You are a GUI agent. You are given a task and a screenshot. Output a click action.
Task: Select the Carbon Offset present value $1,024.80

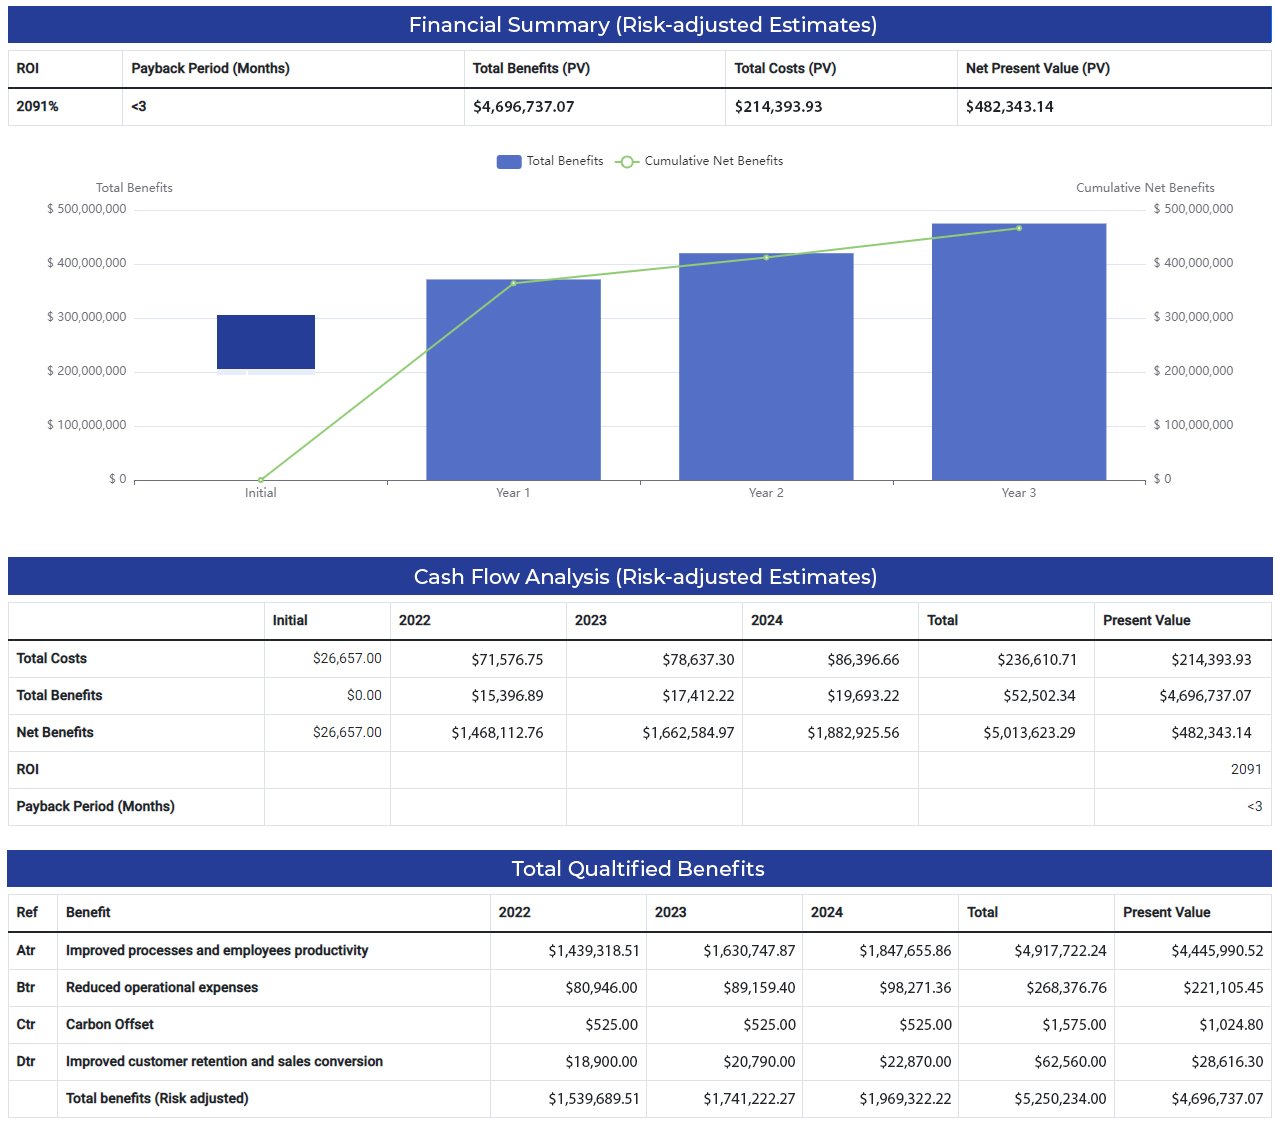1231,1025
